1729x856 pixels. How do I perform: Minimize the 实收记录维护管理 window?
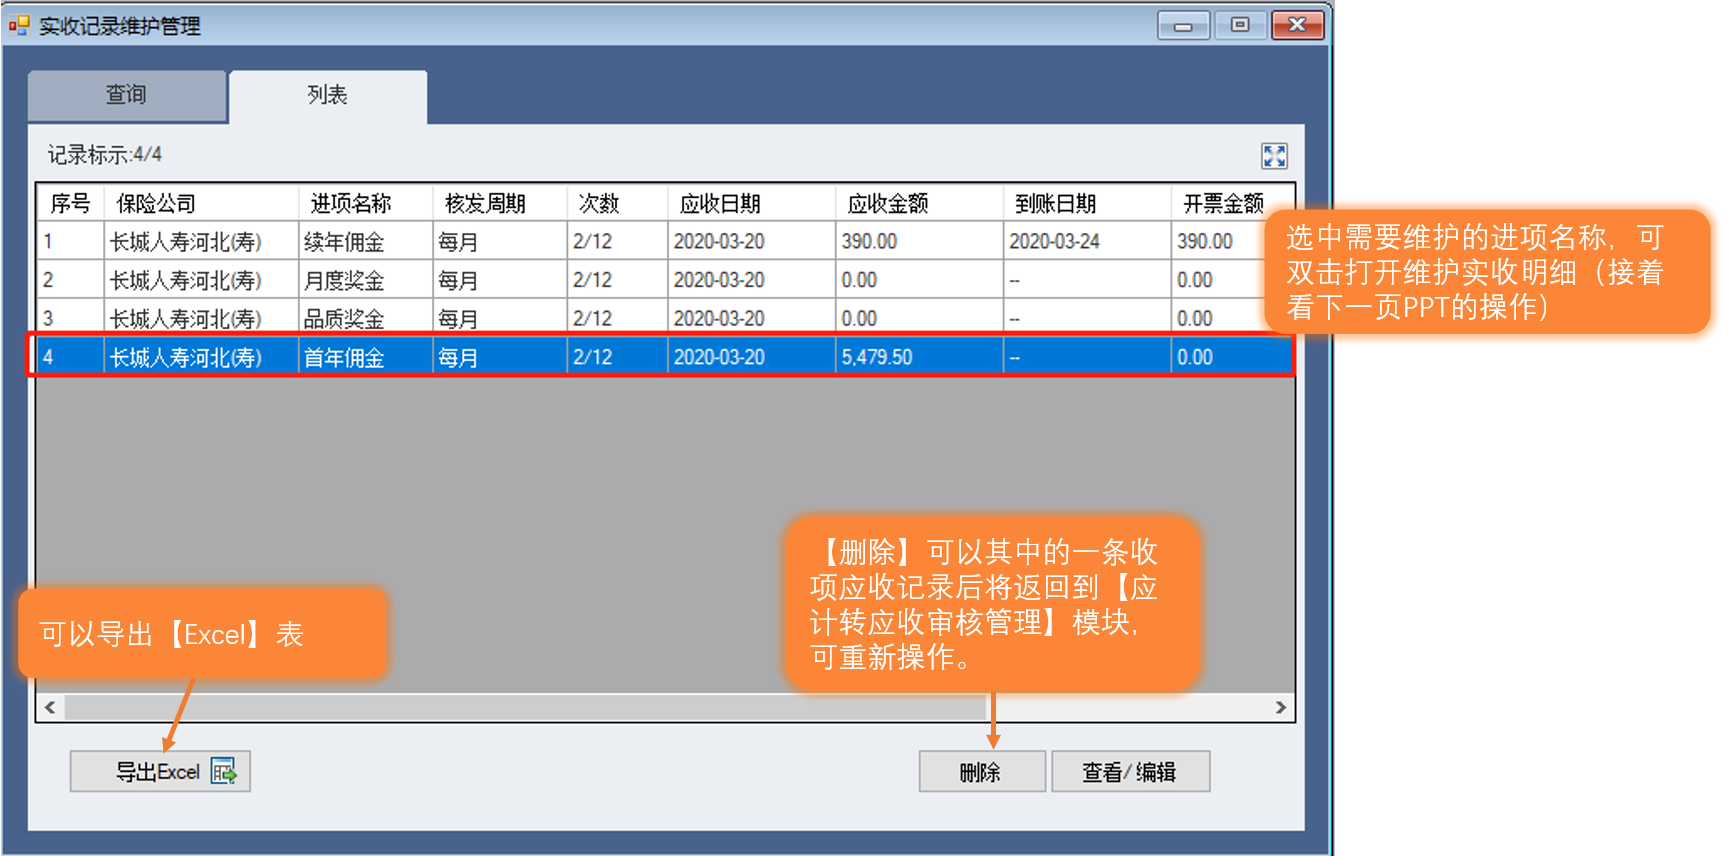click(x=1183, y=25)
